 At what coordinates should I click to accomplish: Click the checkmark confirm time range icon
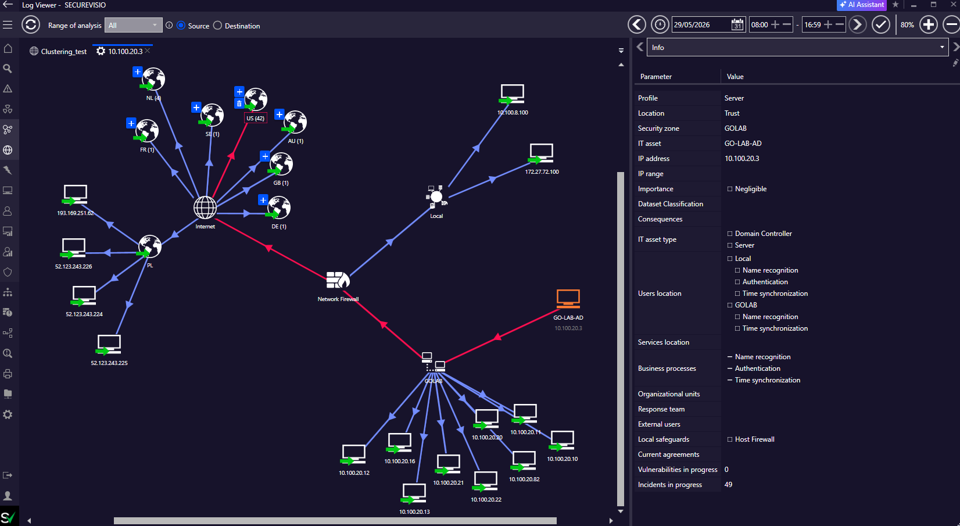880,25
